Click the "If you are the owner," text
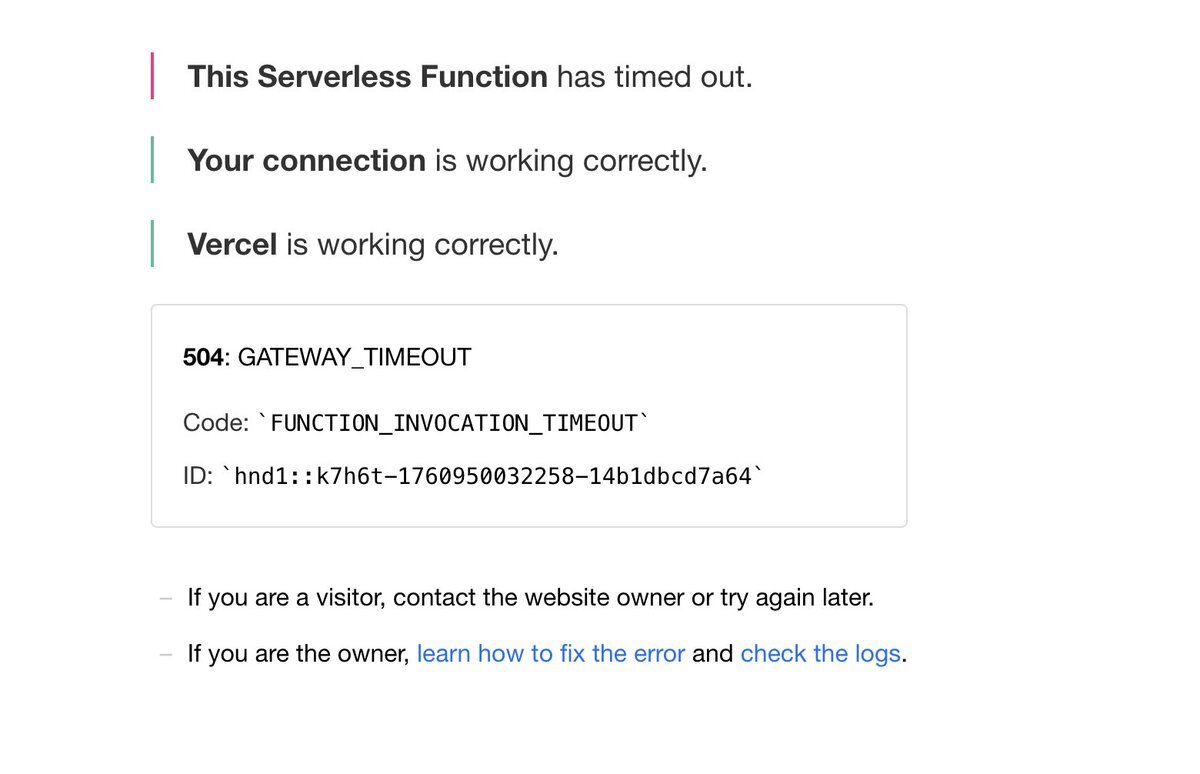The height and width of the screenshot is (774, 1200). coord(298,654)
